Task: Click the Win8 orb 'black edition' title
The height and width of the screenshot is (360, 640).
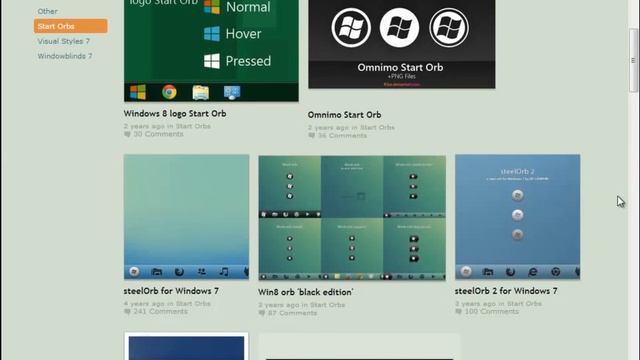Action: [x=305, y=292]
